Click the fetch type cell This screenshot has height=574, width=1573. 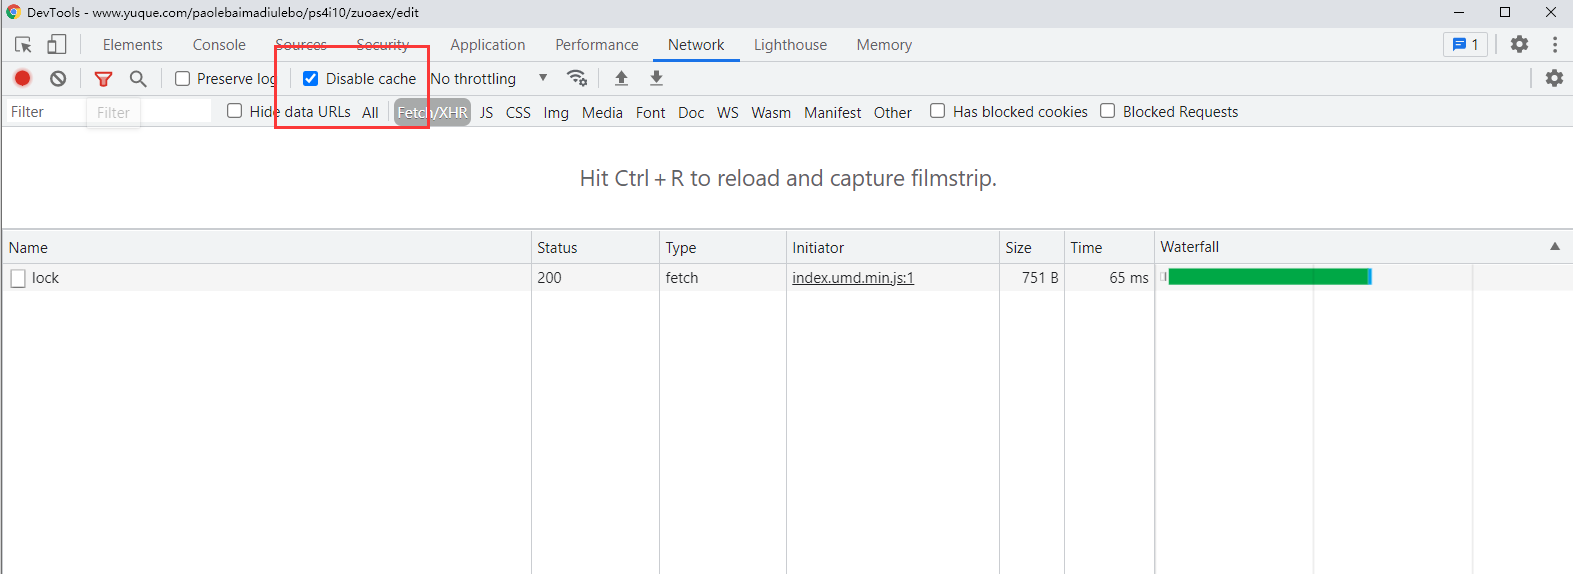(x=682, y=278)
